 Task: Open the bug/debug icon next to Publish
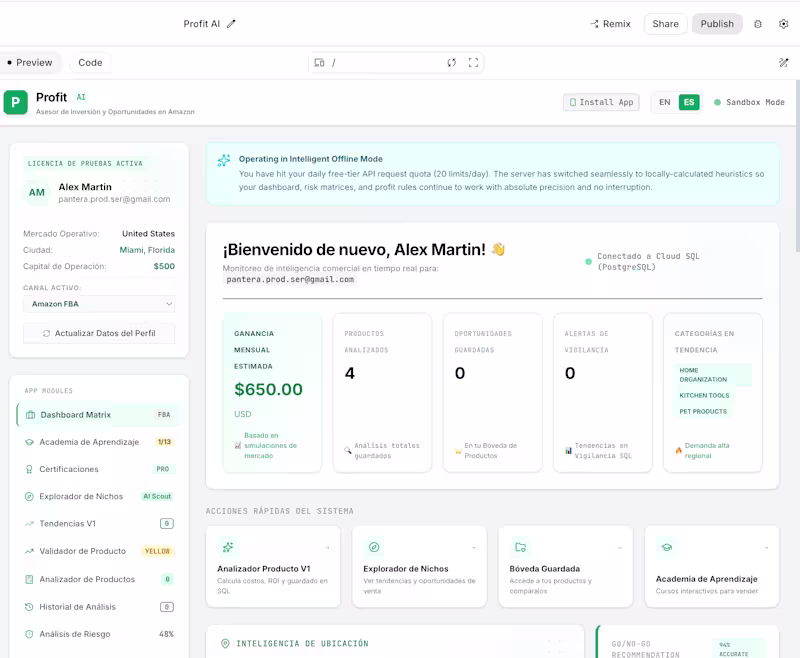(758, 24)
